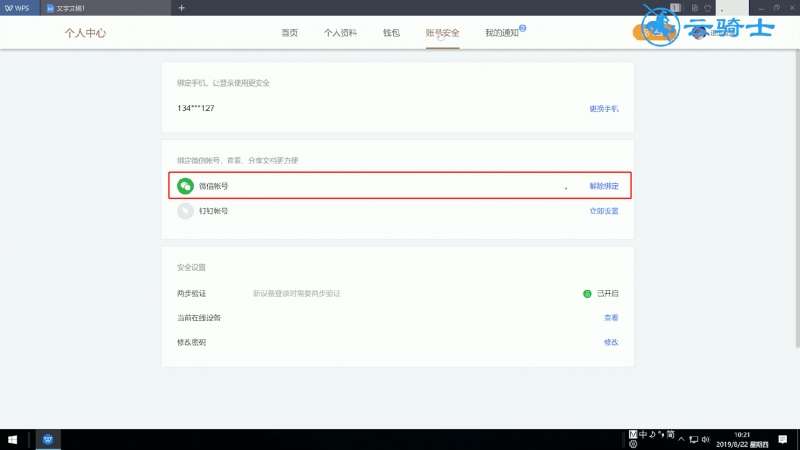Click the notification badge on 我的通知
Image resolution: width=800 pixels, height=450 pixels.
pyautogui.click(x=522, y=28)
